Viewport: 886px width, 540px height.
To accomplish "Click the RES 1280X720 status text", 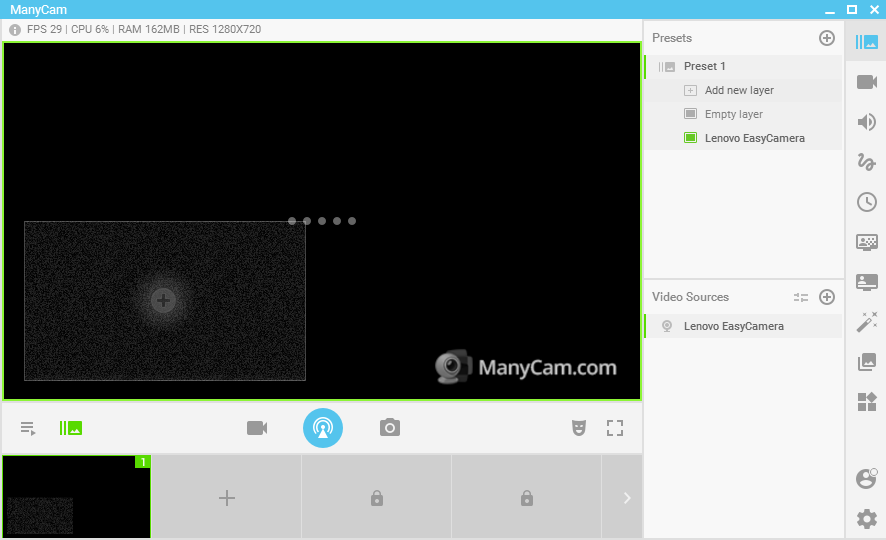I will pos(225,29).
